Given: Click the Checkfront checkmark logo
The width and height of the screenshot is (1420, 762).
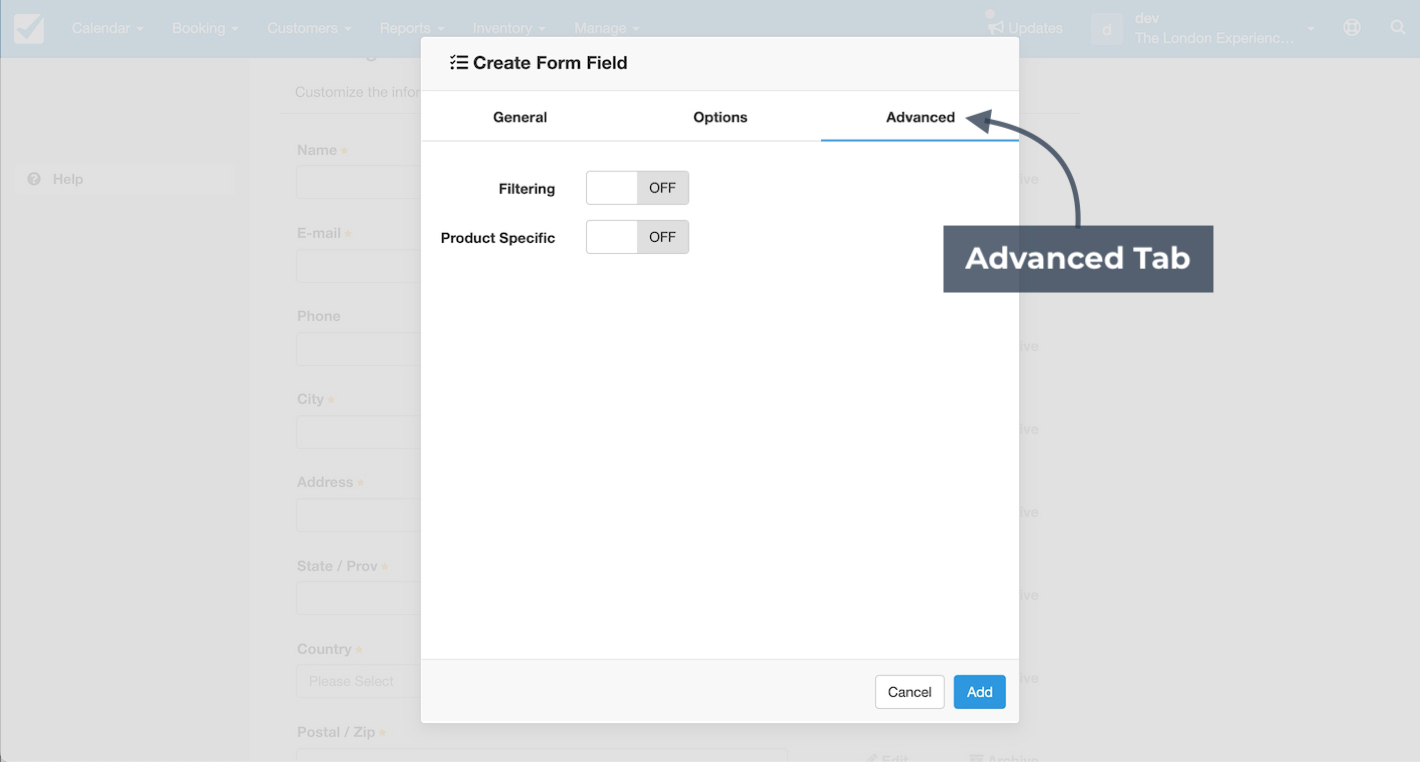Looking at the screenshot, I should (28, 28).
